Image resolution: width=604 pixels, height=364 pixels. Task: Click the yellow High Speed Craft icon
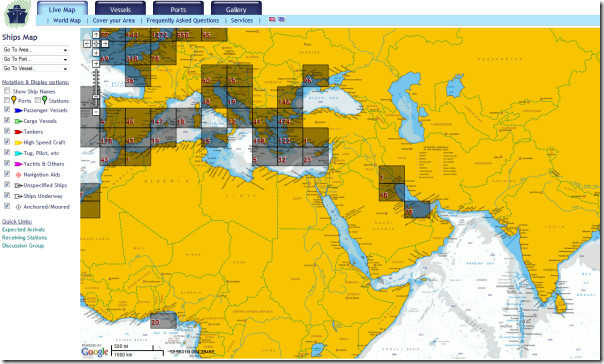[x=18, y=143]
